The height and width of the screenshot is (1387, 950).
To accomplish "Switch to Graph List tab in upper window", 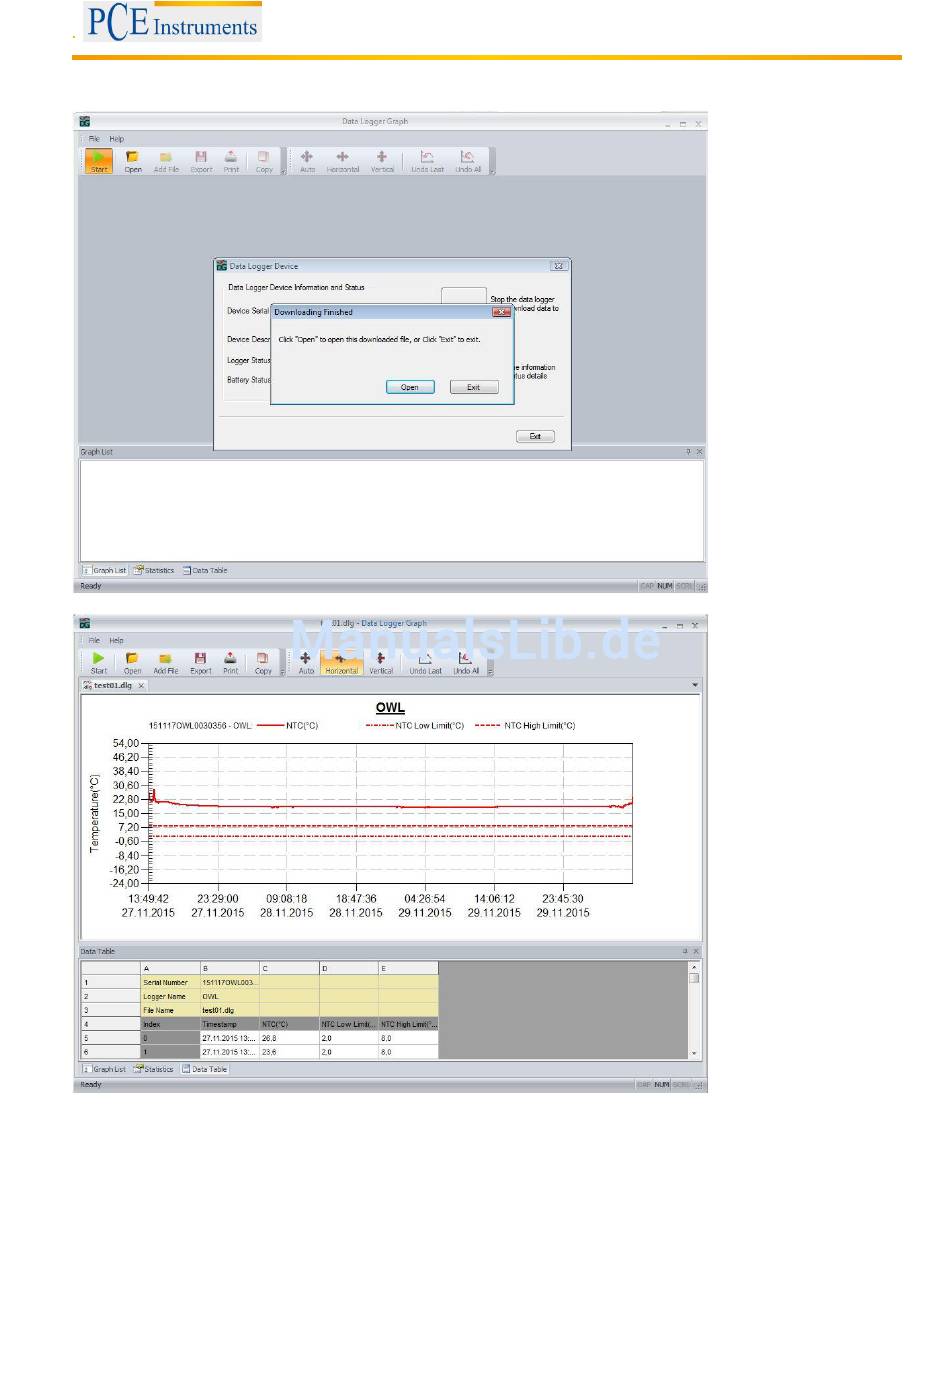I will coord(104,570).
